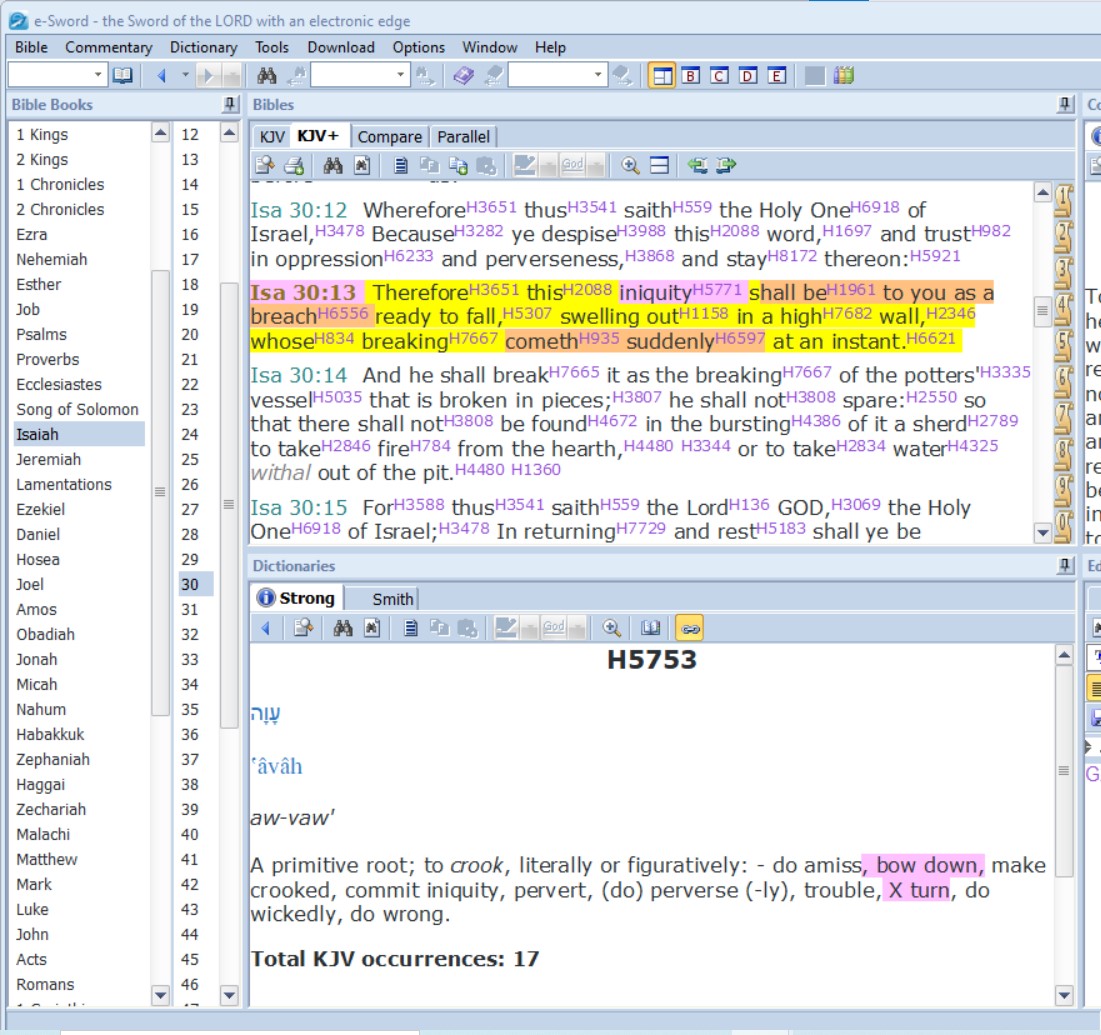
Task: Switch to the KJV Bible tab
Action: pos(272,136)
